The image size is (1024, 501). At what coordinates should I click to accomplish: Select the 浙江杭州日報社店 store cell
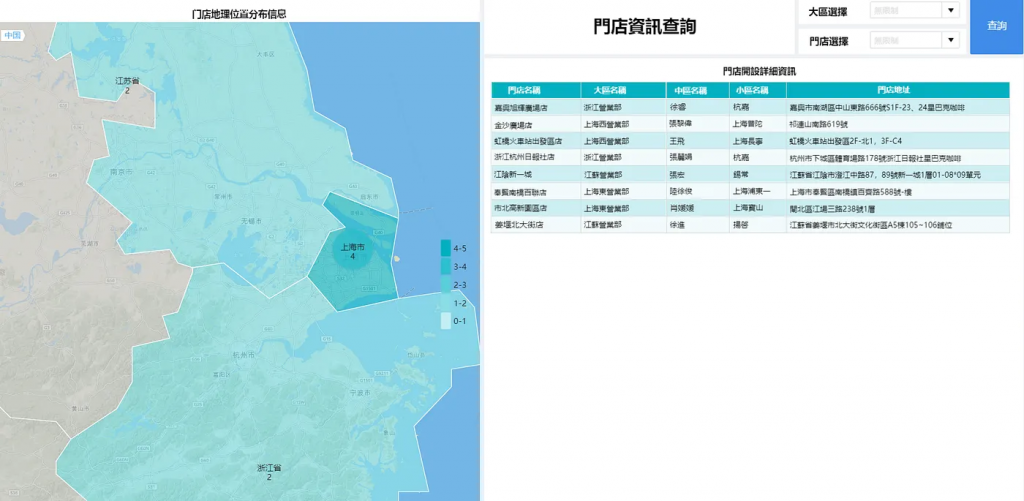pyautogui.click(x=536, y=158)
